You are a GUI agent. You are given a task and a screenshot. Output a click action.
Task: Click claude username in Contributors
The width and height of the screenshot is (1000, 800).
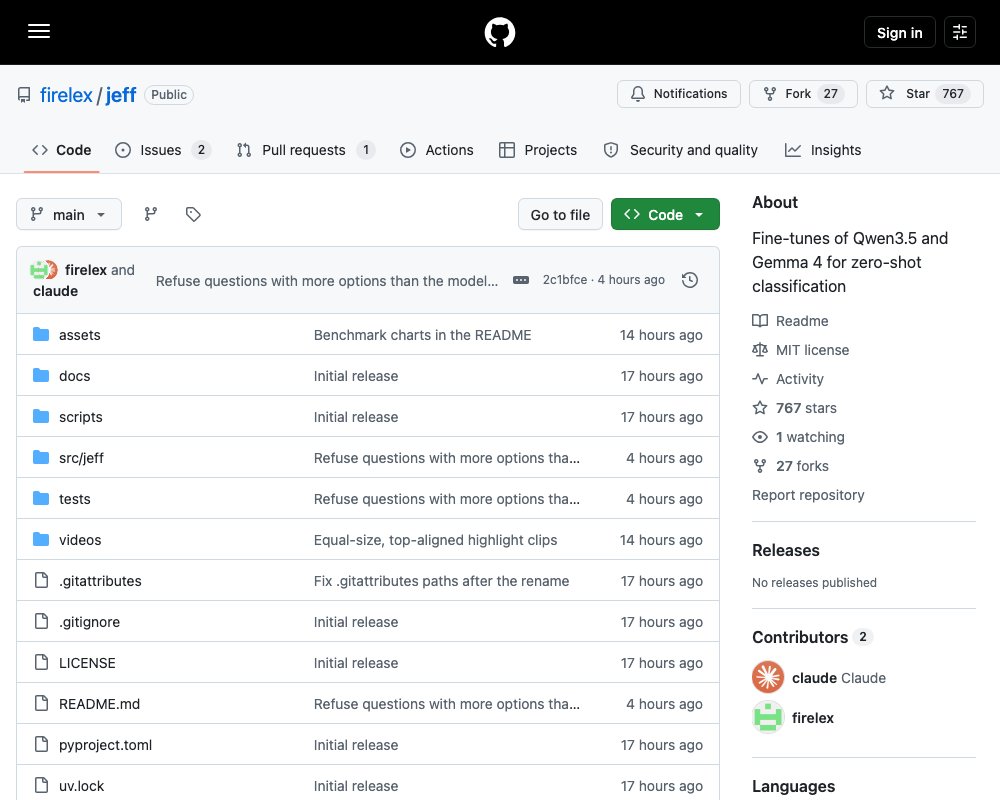(x=814, y=678)
